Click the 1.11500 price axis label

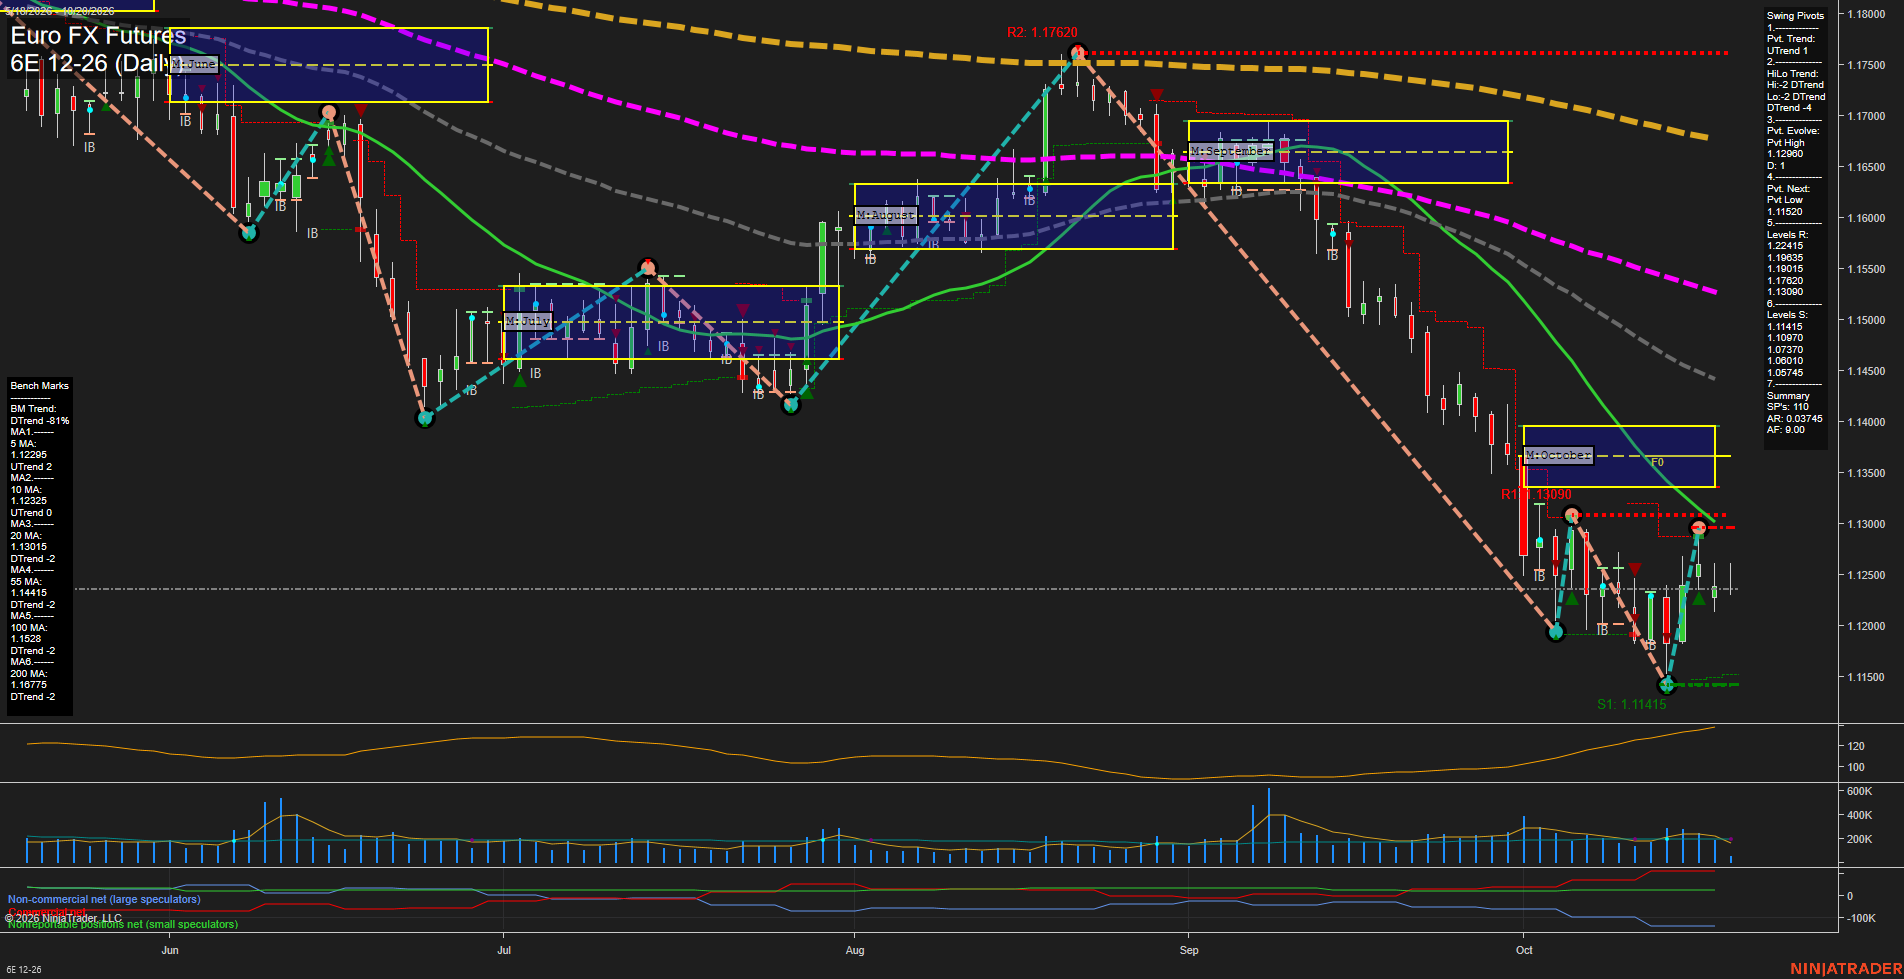click(x=1866, y=677)
